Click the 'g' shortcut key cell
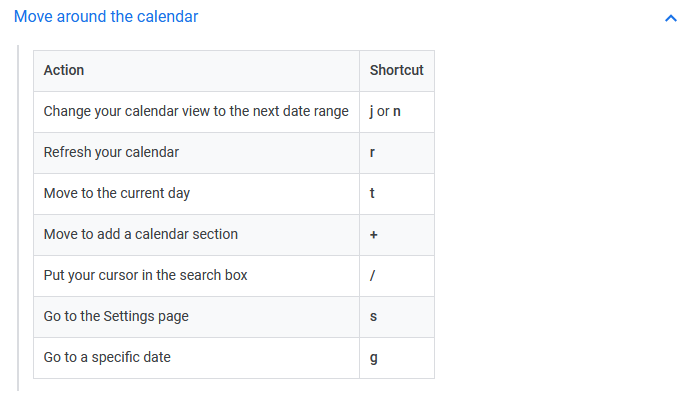699x399 pixels. click(x=397, y=358)
